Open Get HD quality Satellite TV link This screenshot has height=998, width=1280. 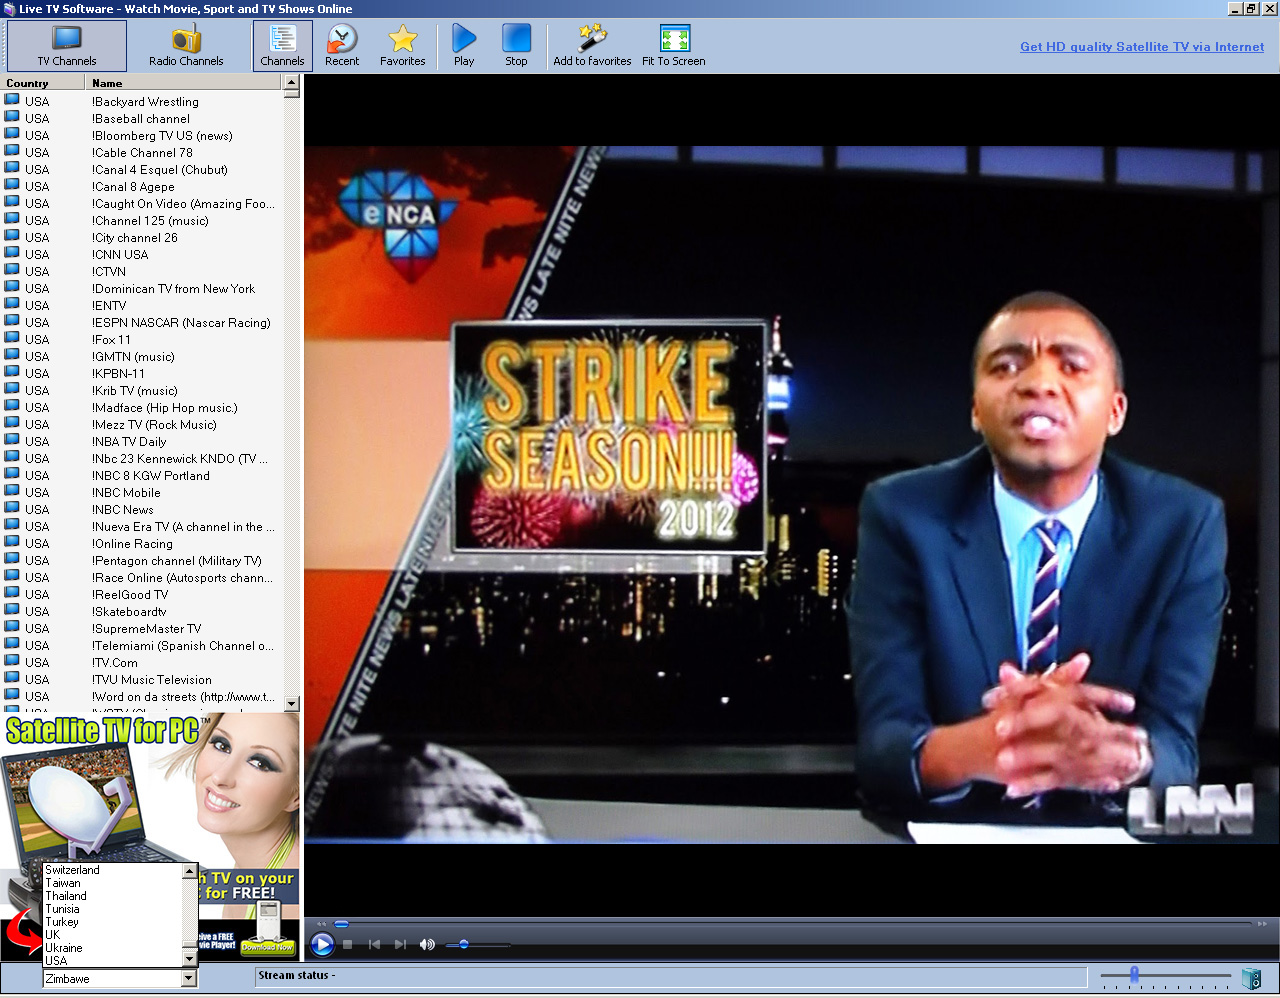pyautogui.click(x=1142, y=47)
